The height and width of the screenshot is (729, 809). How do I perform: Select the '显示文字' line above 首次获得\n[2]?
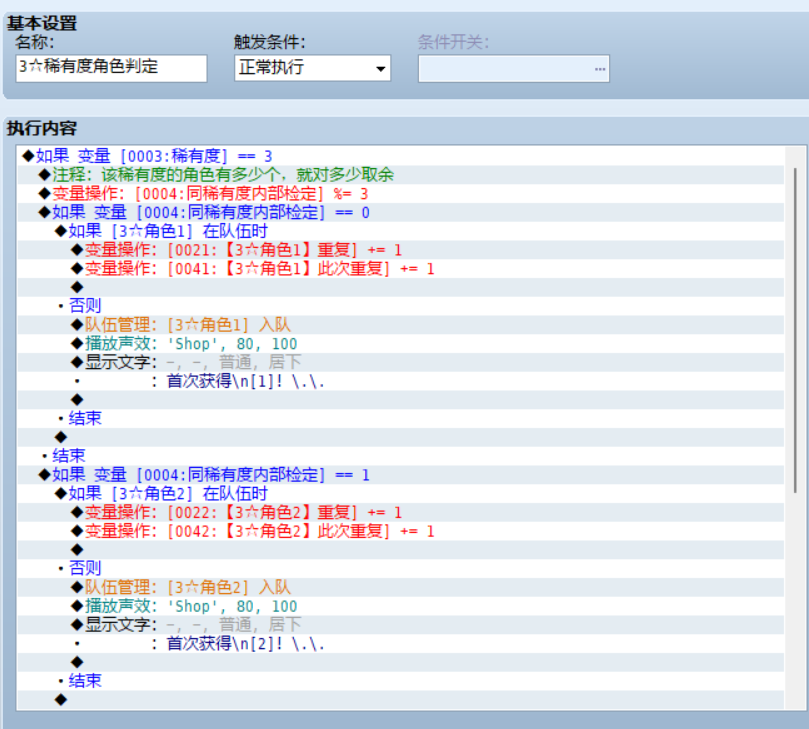pos(401,625)
